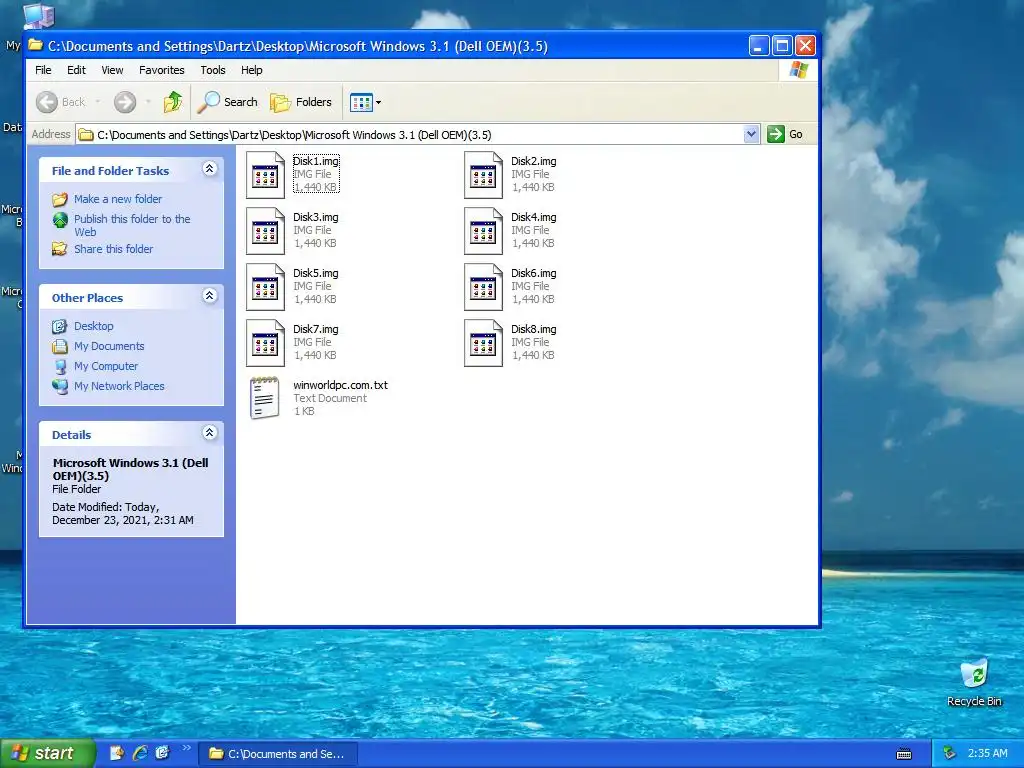This screenshot has width=1024, height=768.
Task: Click the winworldpc.com.txt file name
Action: [340, 385]
